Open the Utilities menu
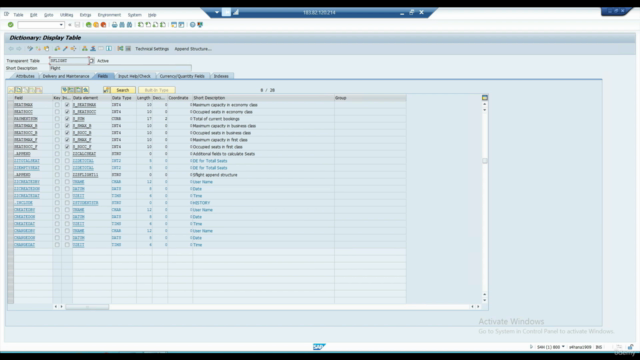Screen dimensions: 640x360 tap(67, 15)
